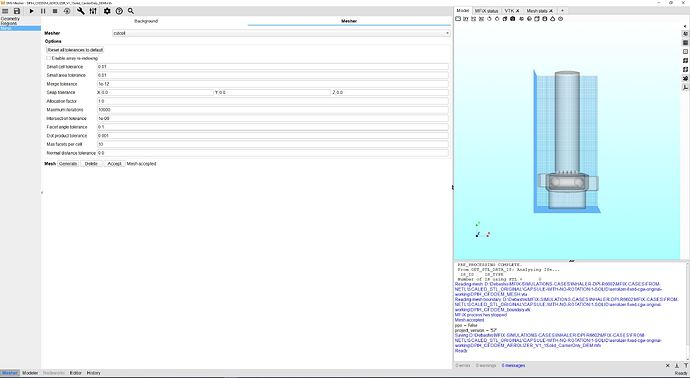The image size is (690, 378).
Task: Clear the console with the X icon
Action: point(668,366)
